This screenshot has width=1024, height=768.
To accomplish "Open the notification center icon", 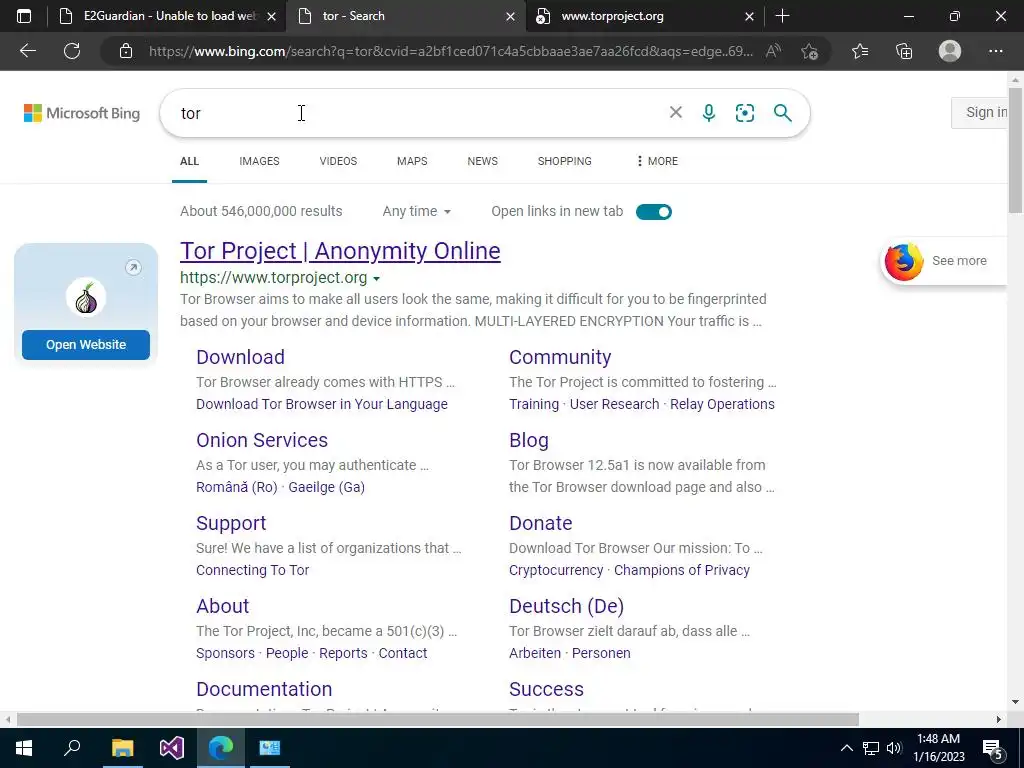I will (993, 748).
